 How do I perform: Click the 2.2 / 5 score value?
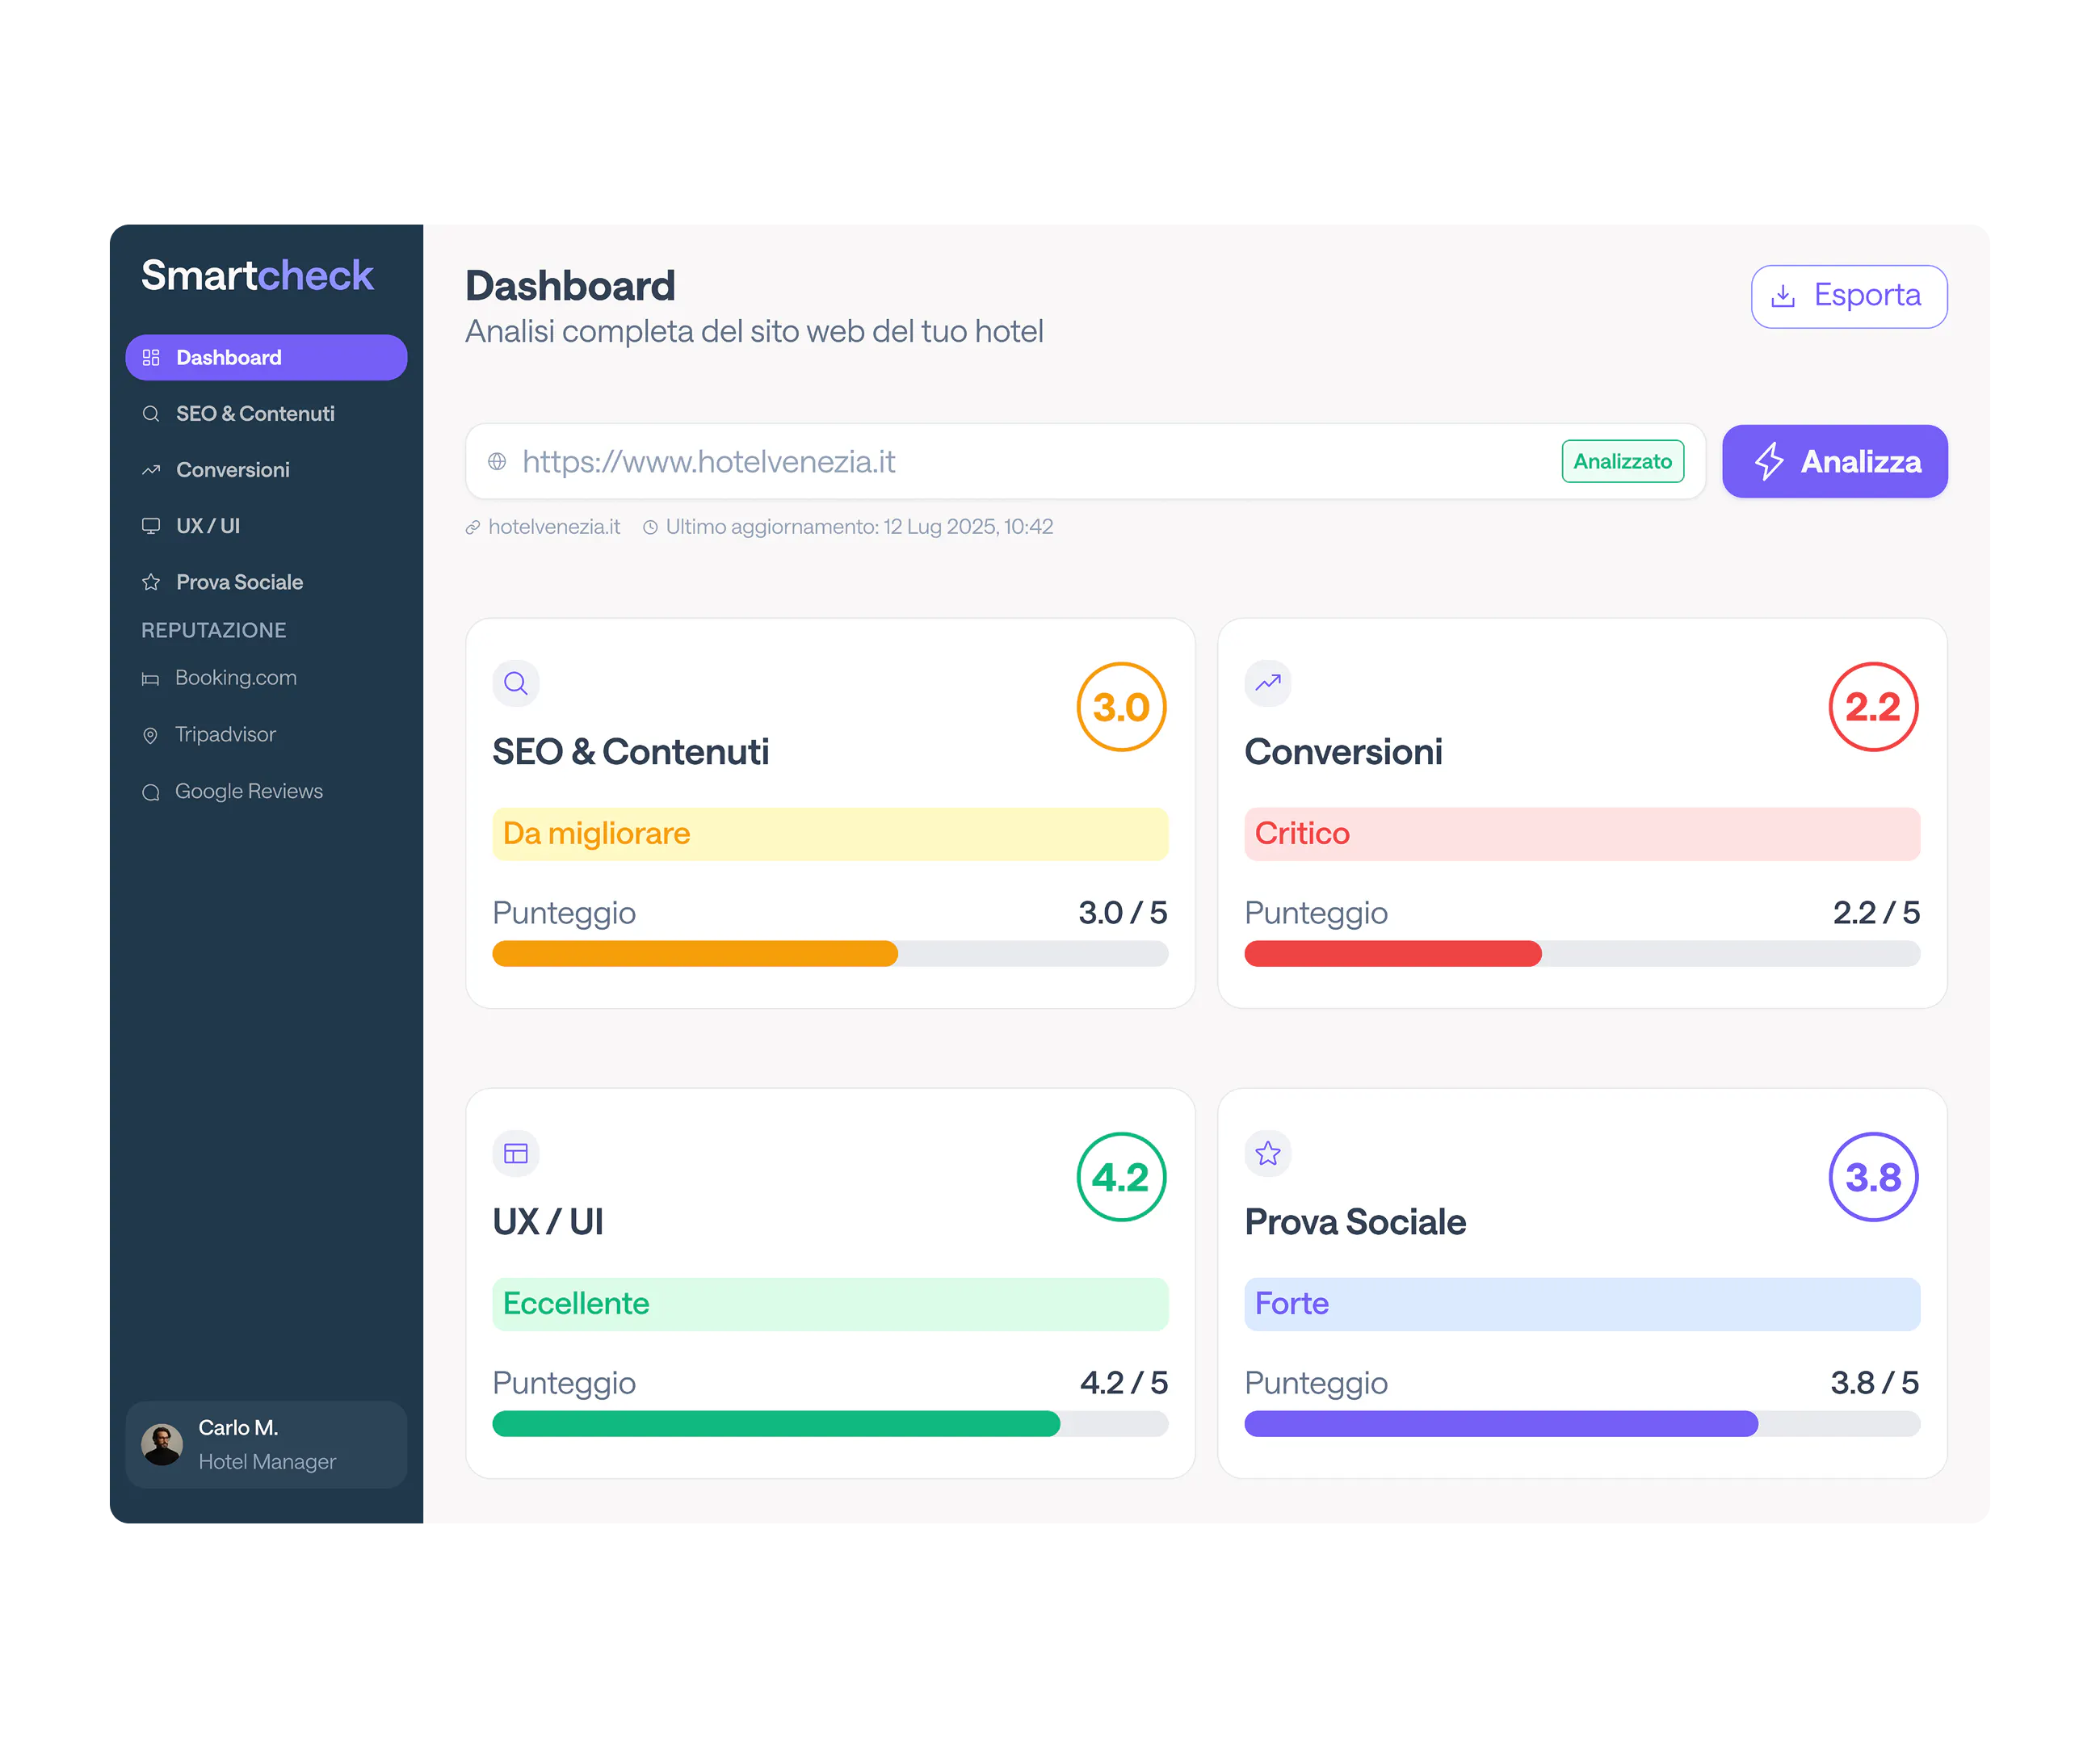(x=1876, y=913)
